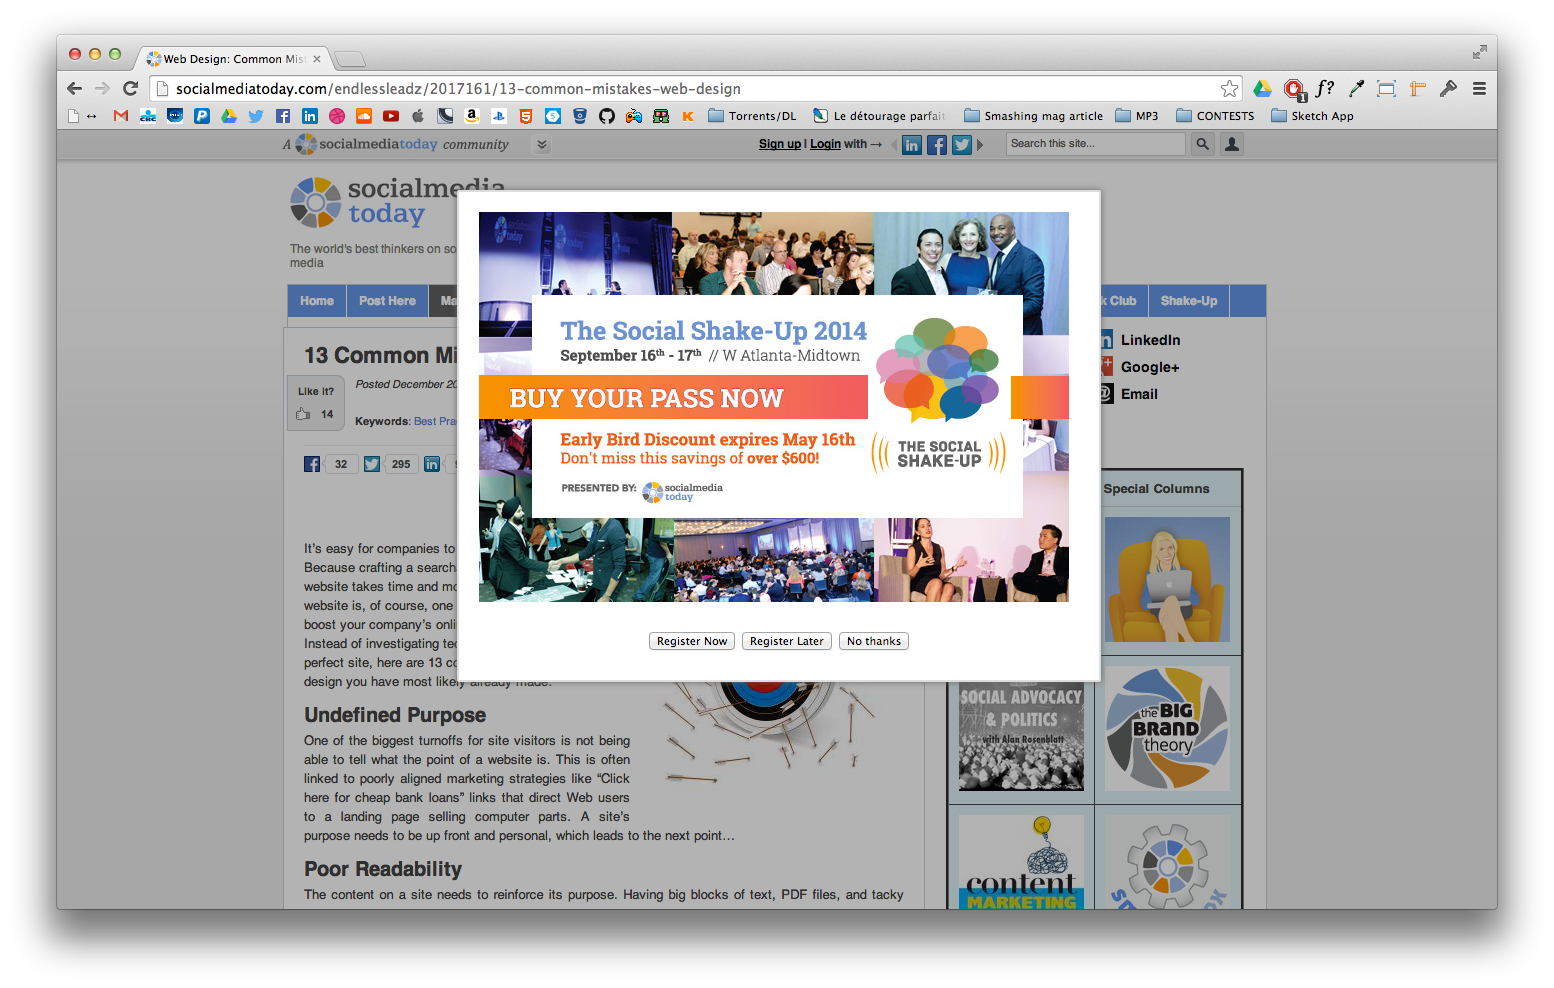Click the Register Now button

(x=692, y=641)
